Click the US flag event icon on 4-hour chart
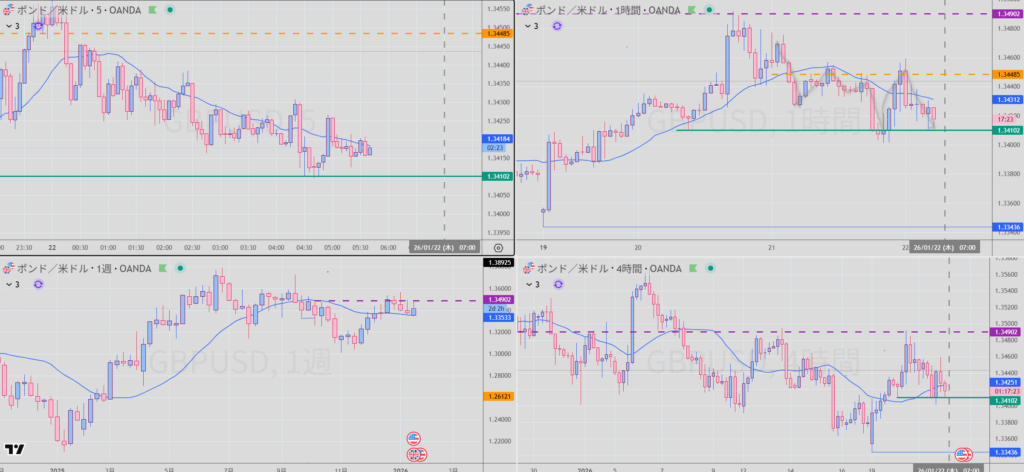The height and width of the screenshot is (472, 1024). coord(964,454)
